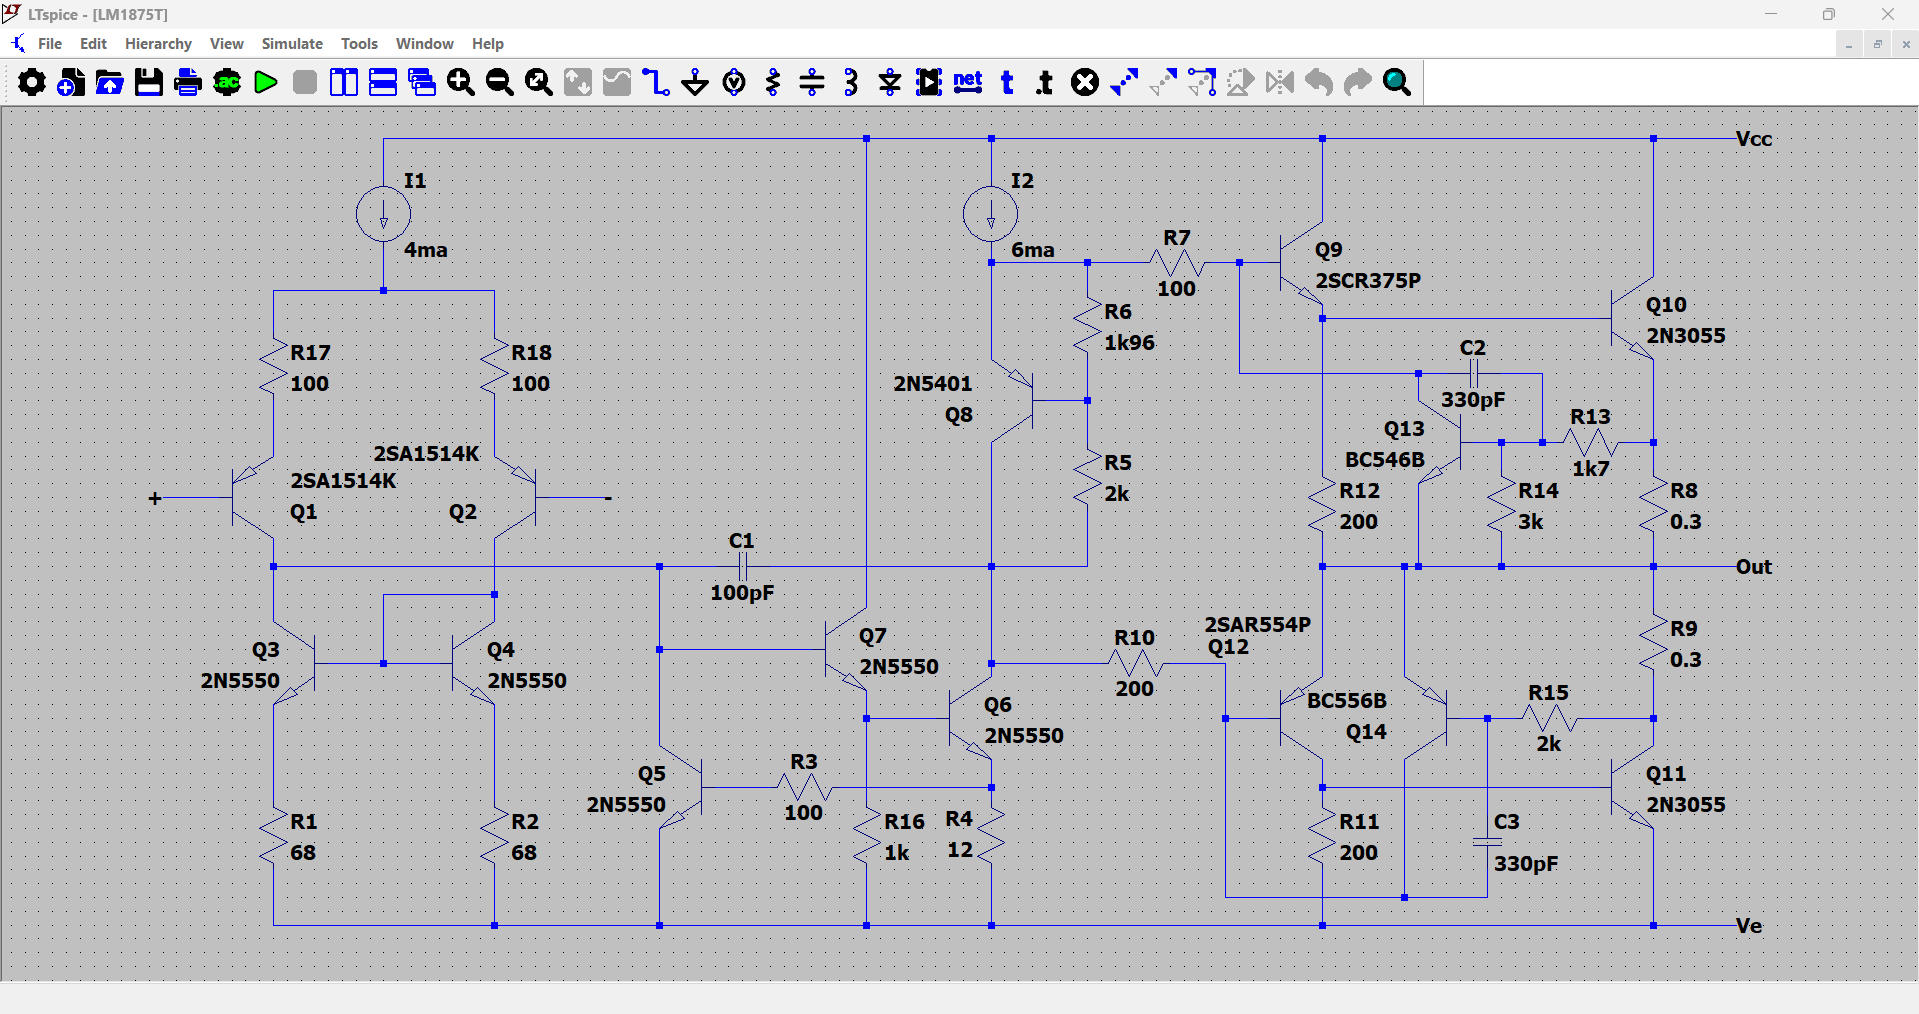Open the Settings gear in the toolbar
1919x1014 pixels.
(32, 82)
